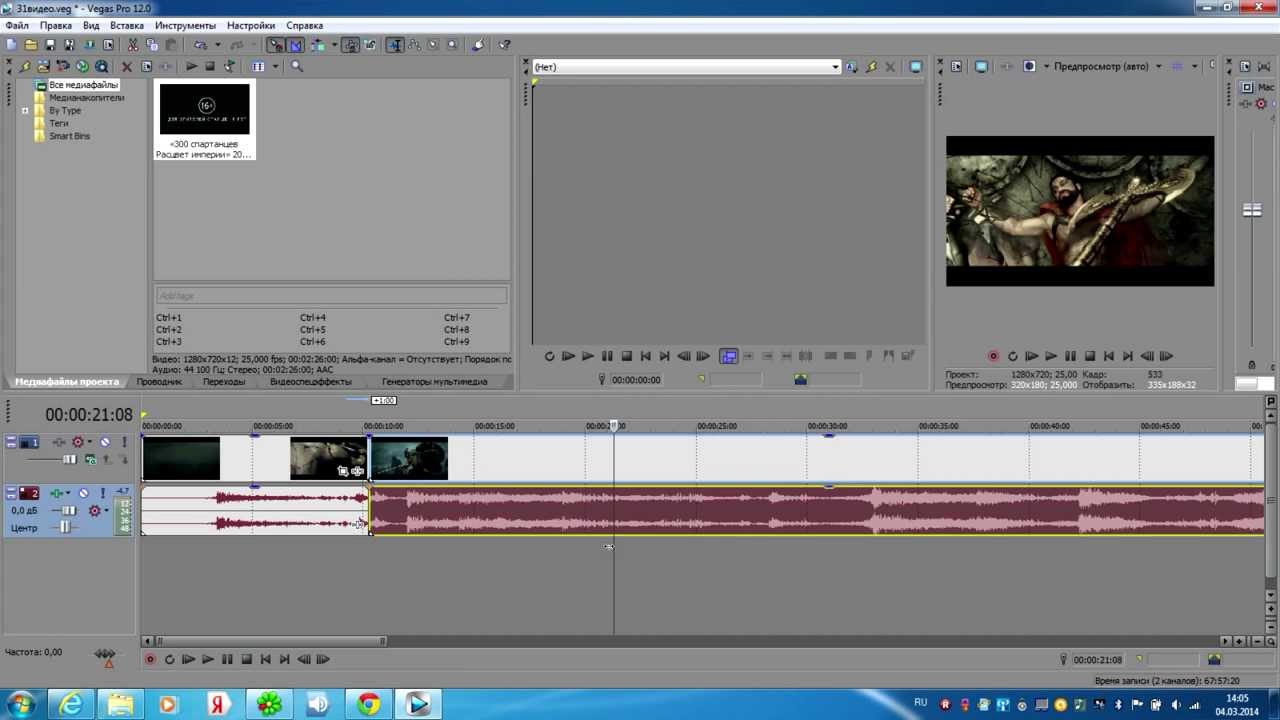Click the New project toolbar icon
This screenshot has height=720, width=1280.
10,45
